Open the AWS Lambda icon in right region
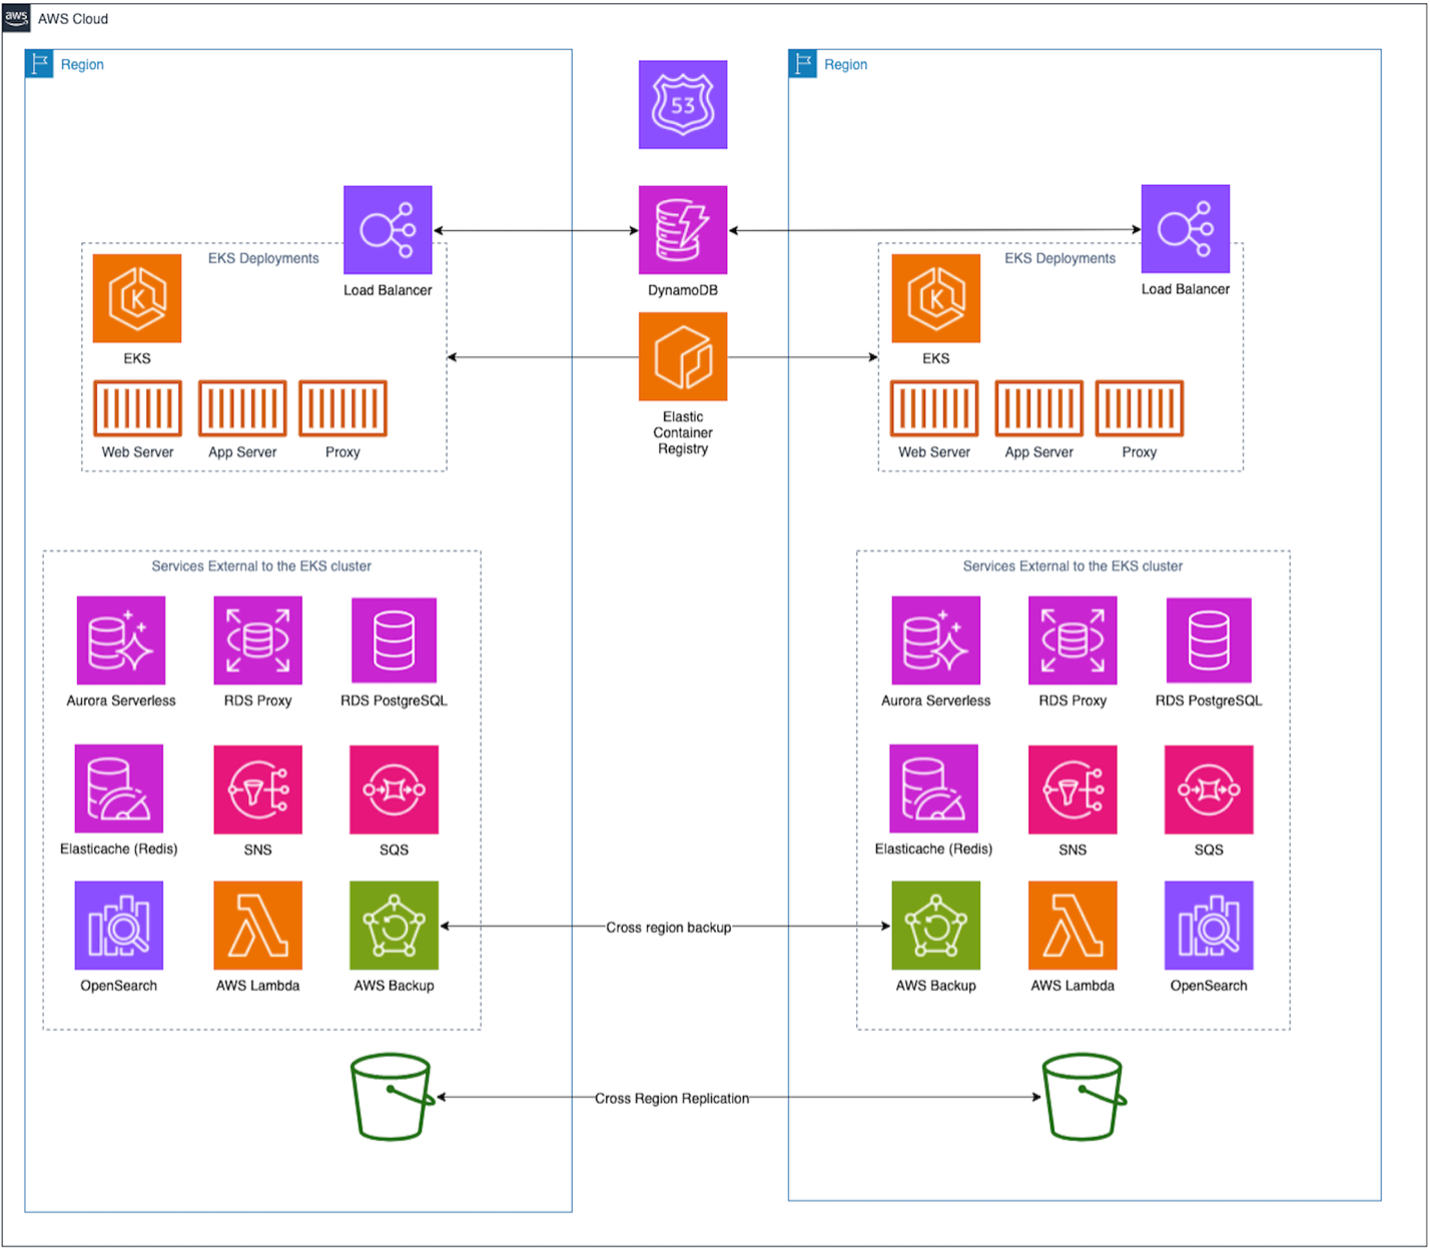This screenshot has width=1430, height=1255. pyautogui.click(x=1071, y=925)
